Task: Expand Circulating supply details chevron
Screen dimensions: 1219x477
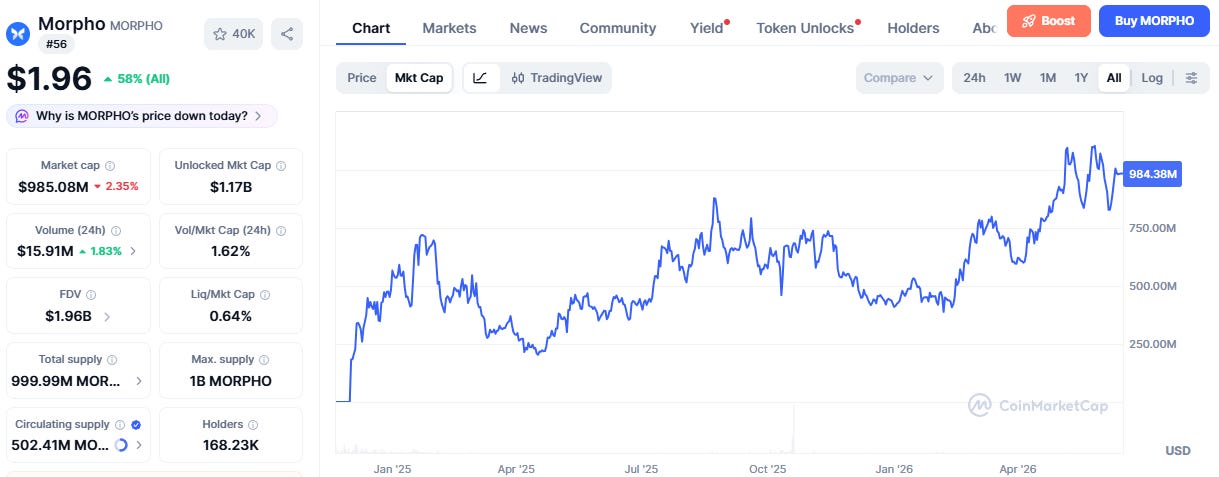Action: (x=138, y=445)
